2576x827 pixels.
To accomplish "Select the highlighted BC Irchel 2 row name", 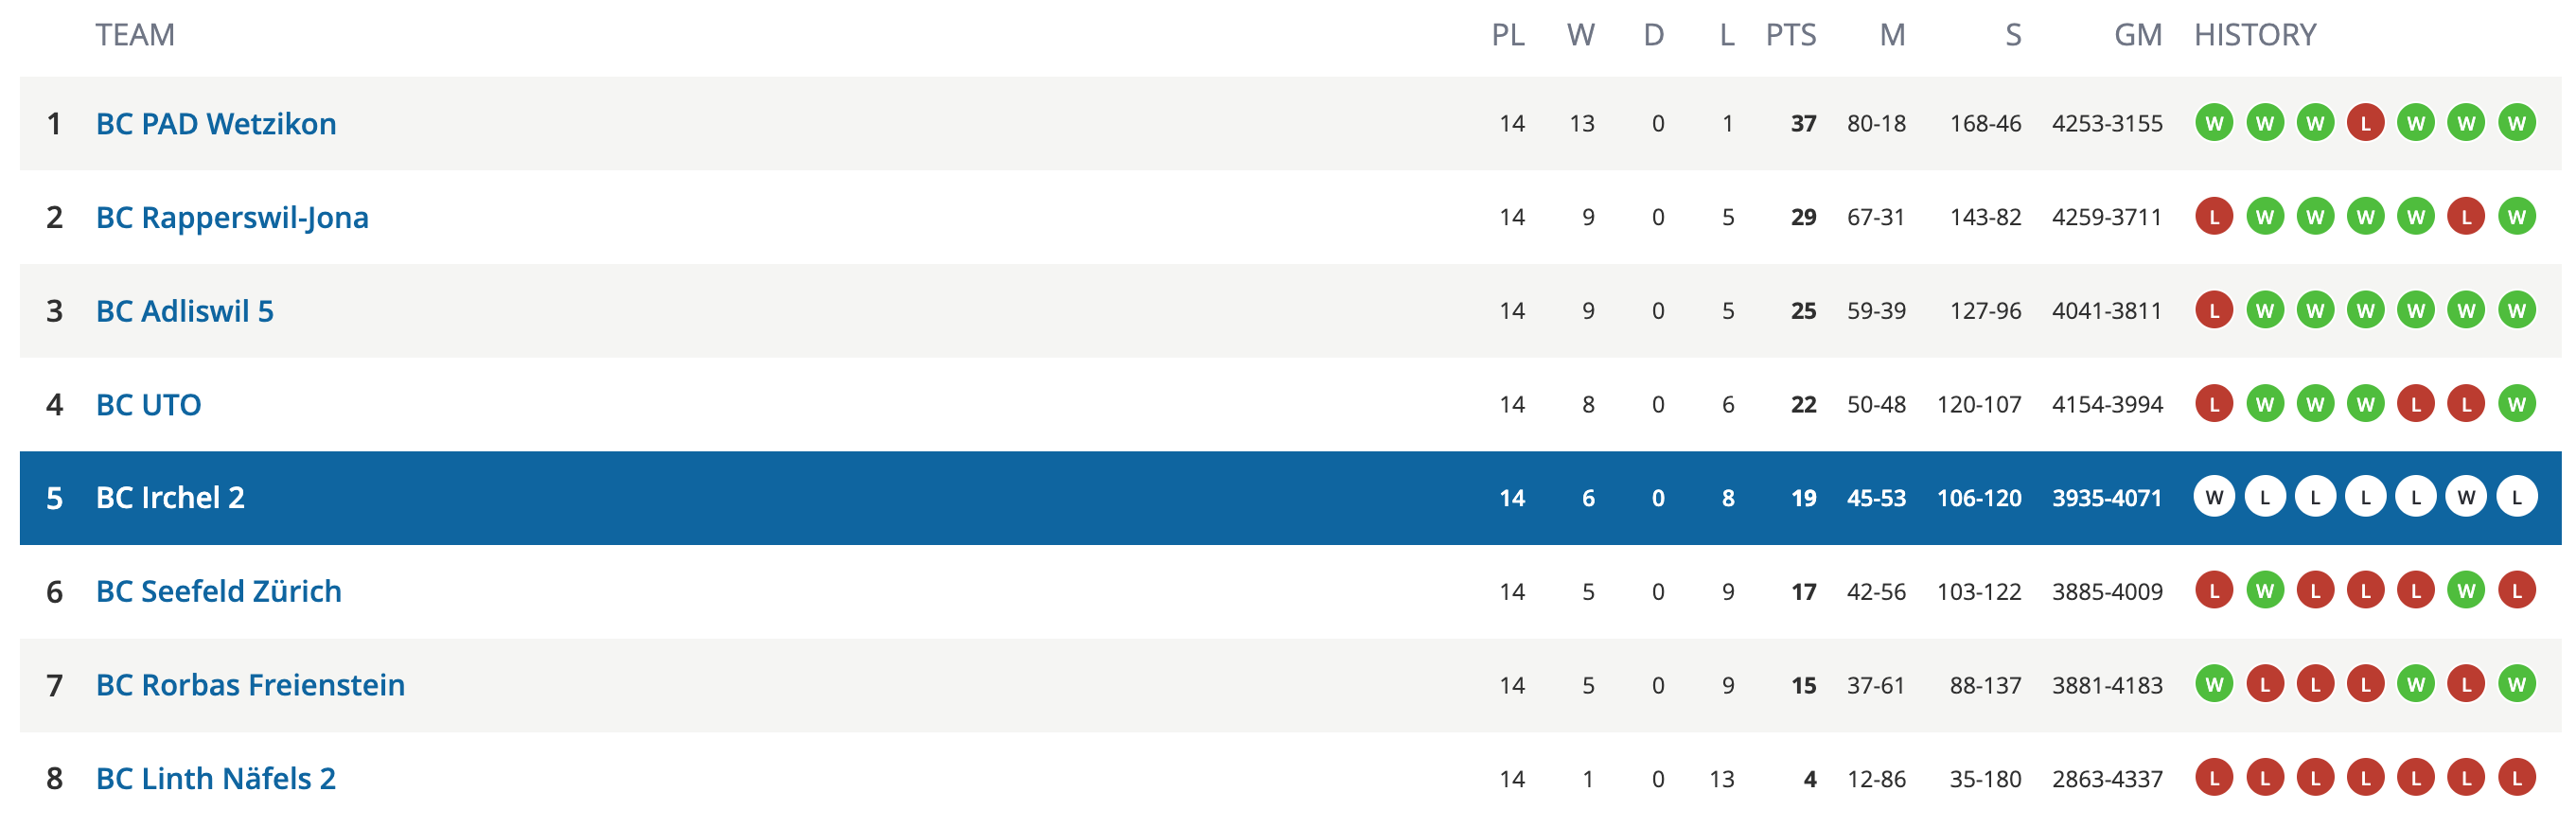I will pyautogui.click(x=170, y=498).
